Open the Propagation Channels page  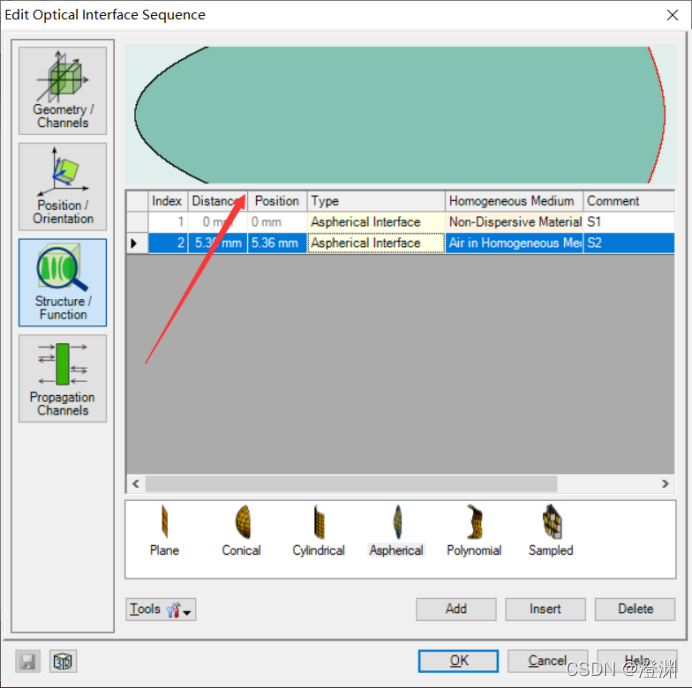[63, 379]
